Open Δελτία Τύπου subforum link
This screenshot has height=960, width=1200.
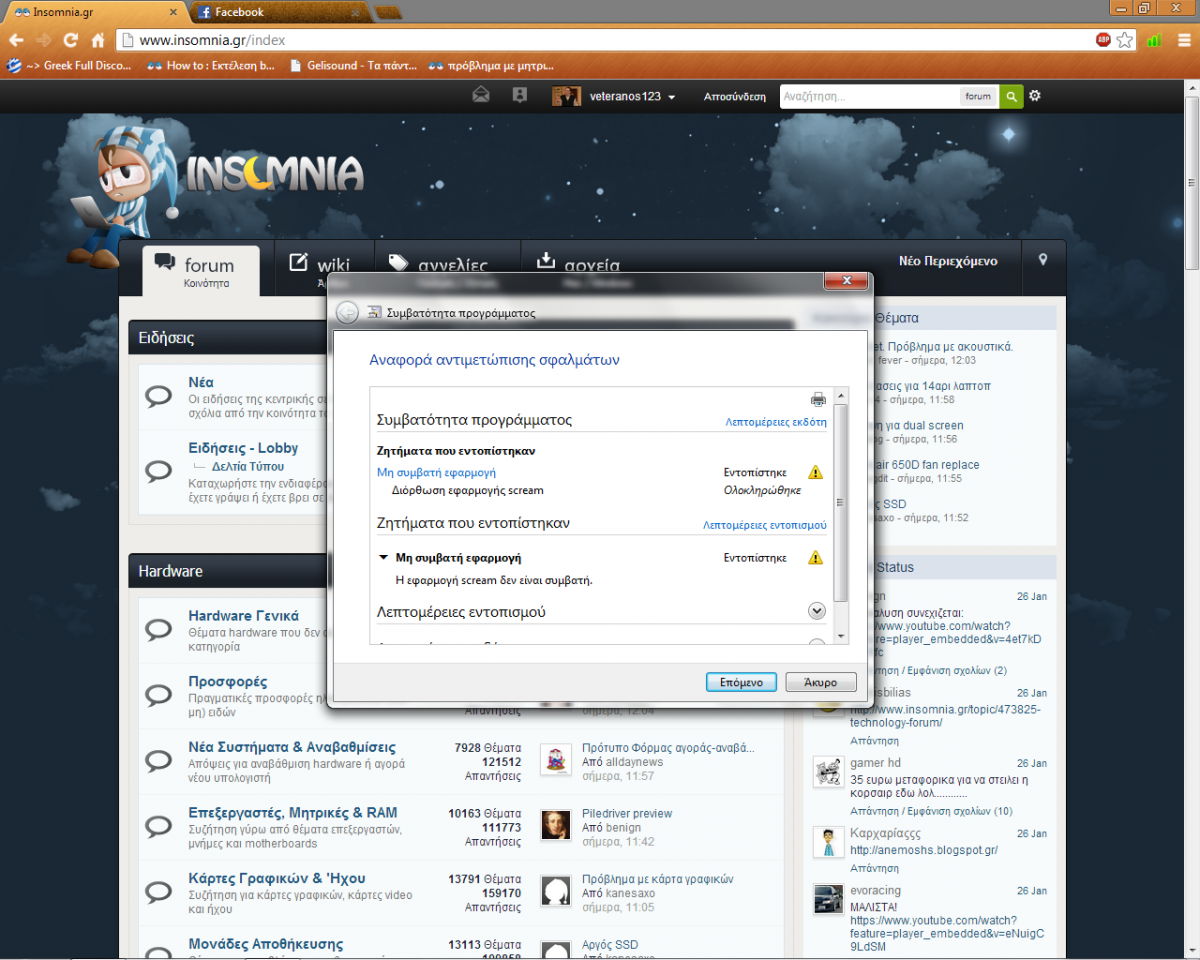point(247,466)
